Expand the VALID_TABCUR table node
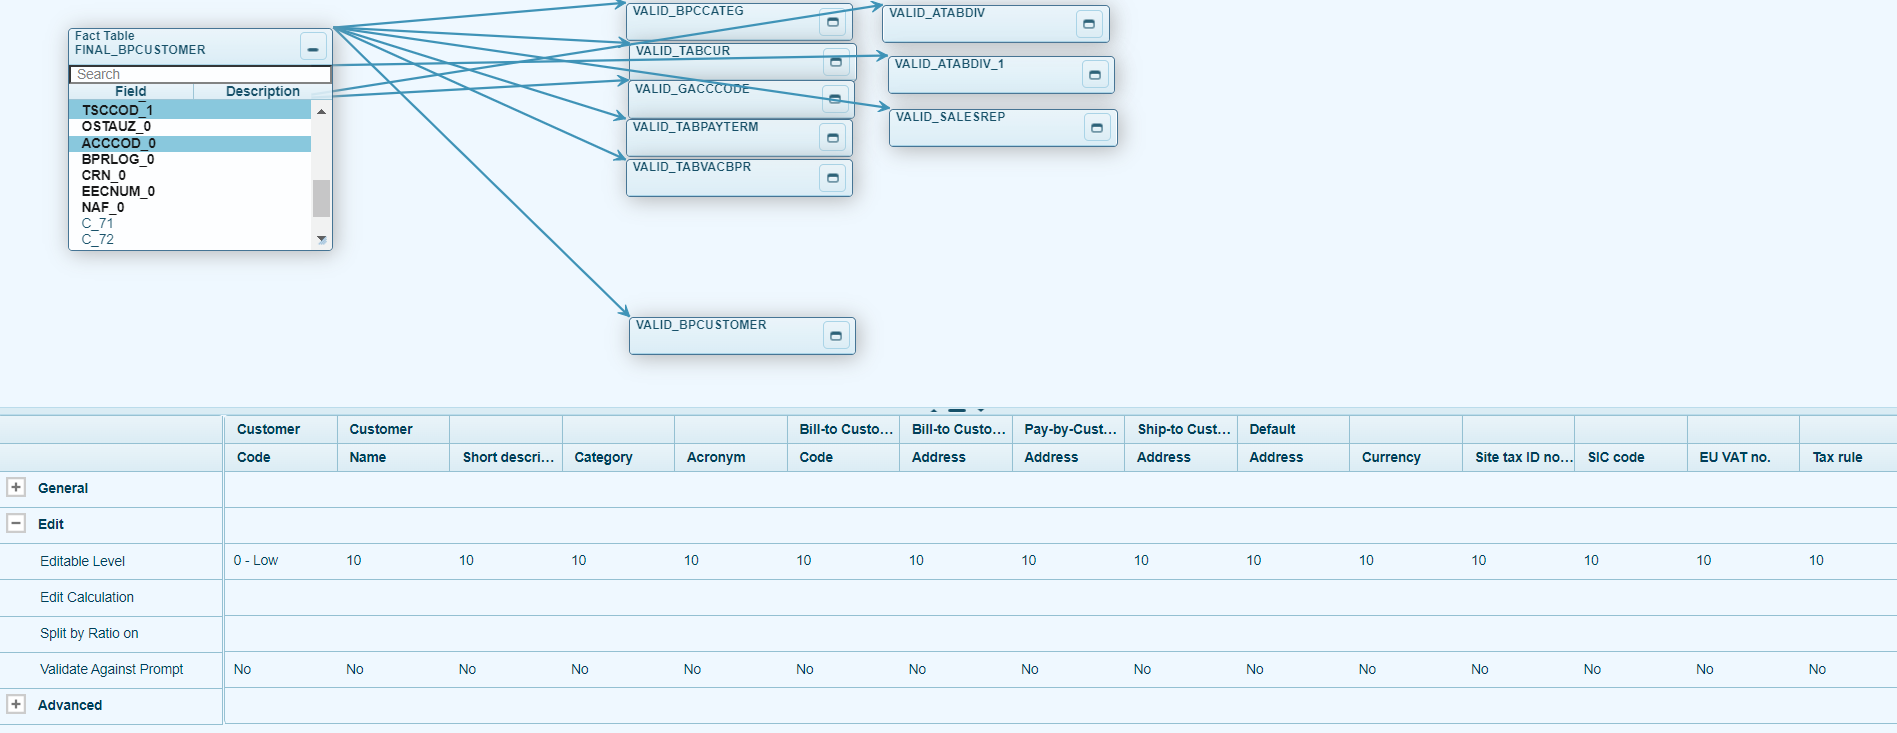Viewport: 1897px width, 733px height. point(836,62)
